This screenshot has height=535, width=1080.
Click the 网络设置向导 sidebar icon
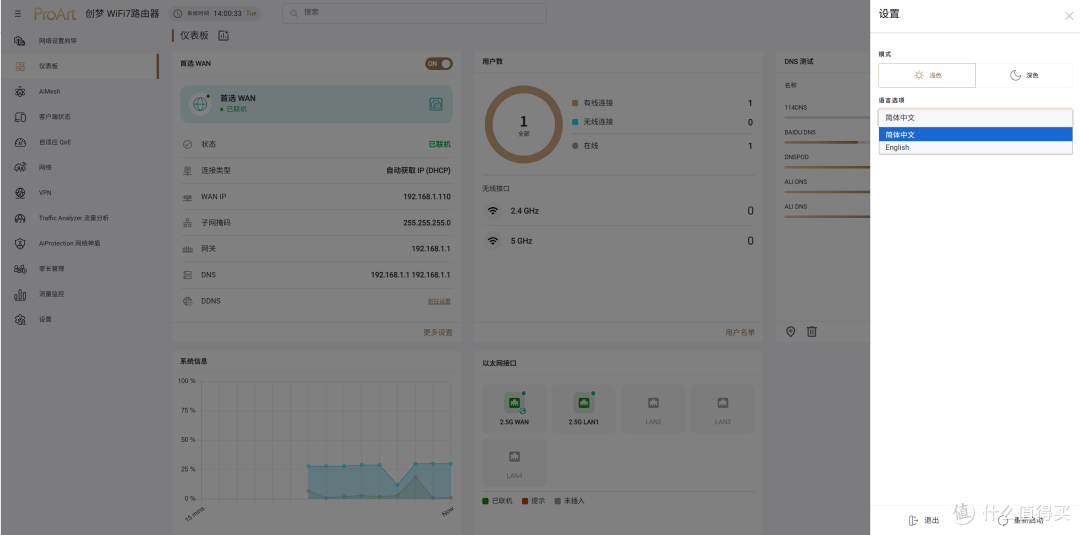[20, 41]
